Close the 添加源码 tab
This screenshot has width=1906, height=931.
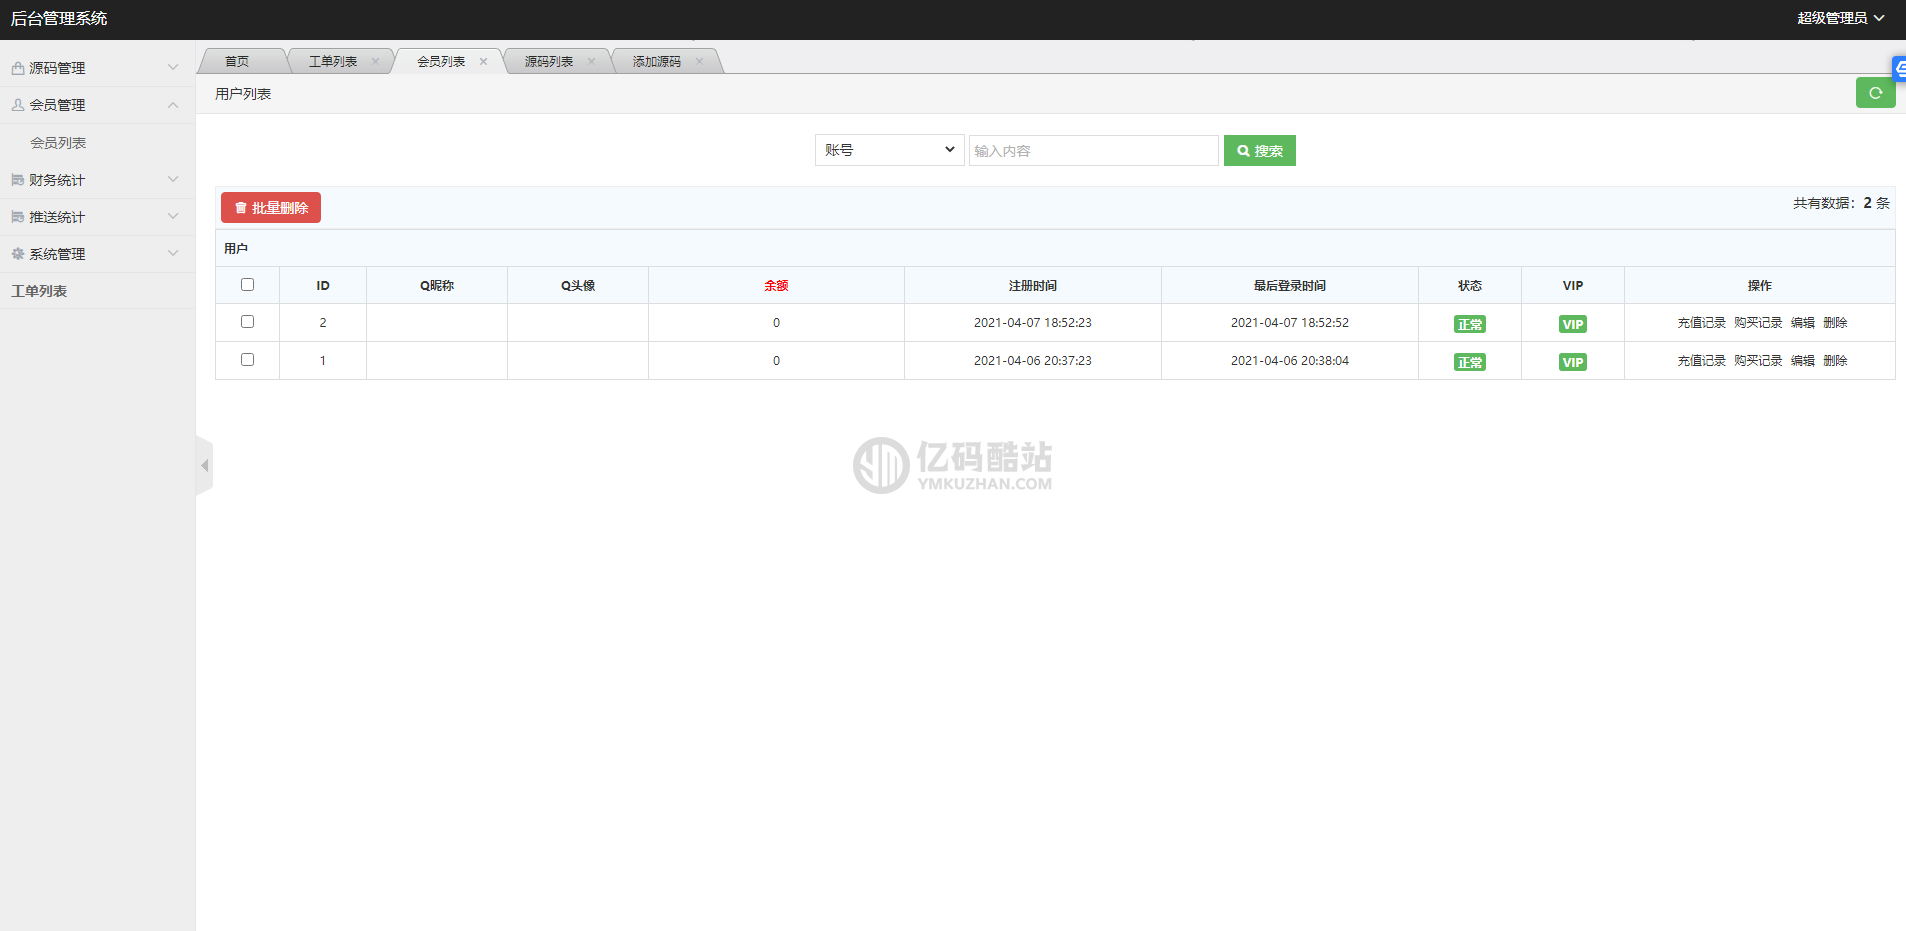(x=699, y=61)
